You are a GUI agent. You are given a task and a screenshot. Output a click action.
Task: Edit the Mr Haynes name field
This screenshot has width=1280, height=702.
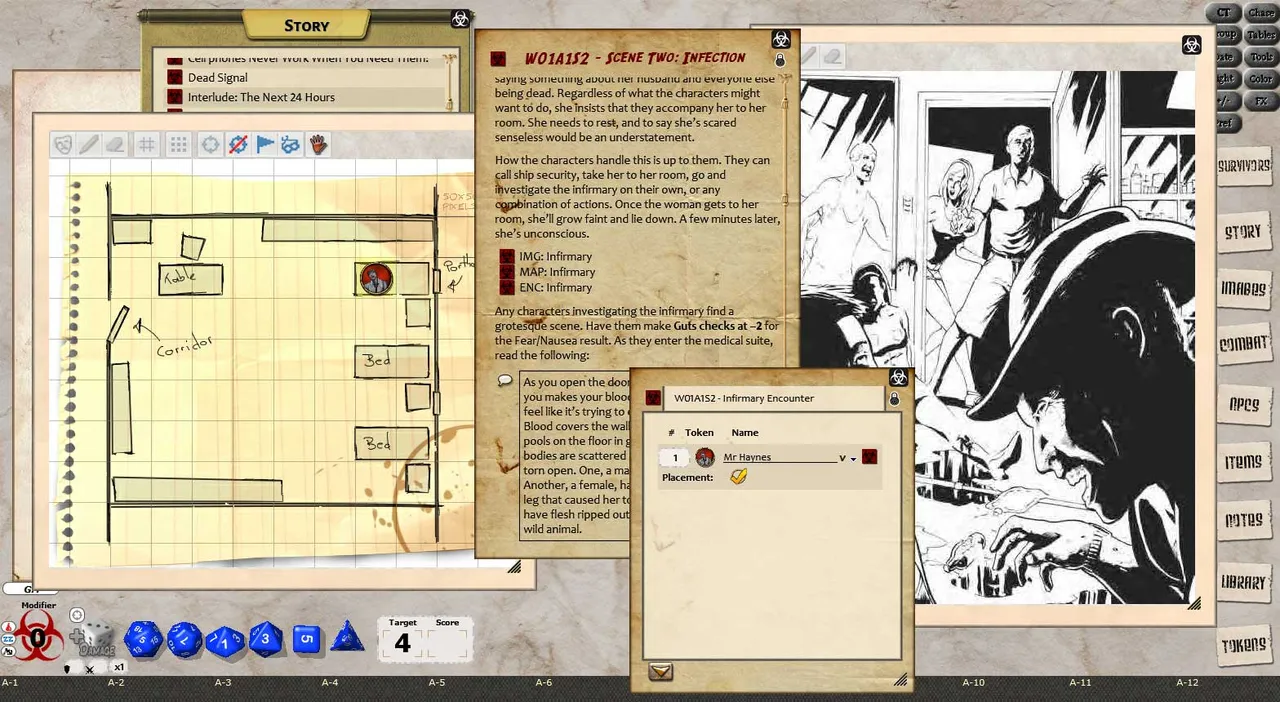pos(780,457)
